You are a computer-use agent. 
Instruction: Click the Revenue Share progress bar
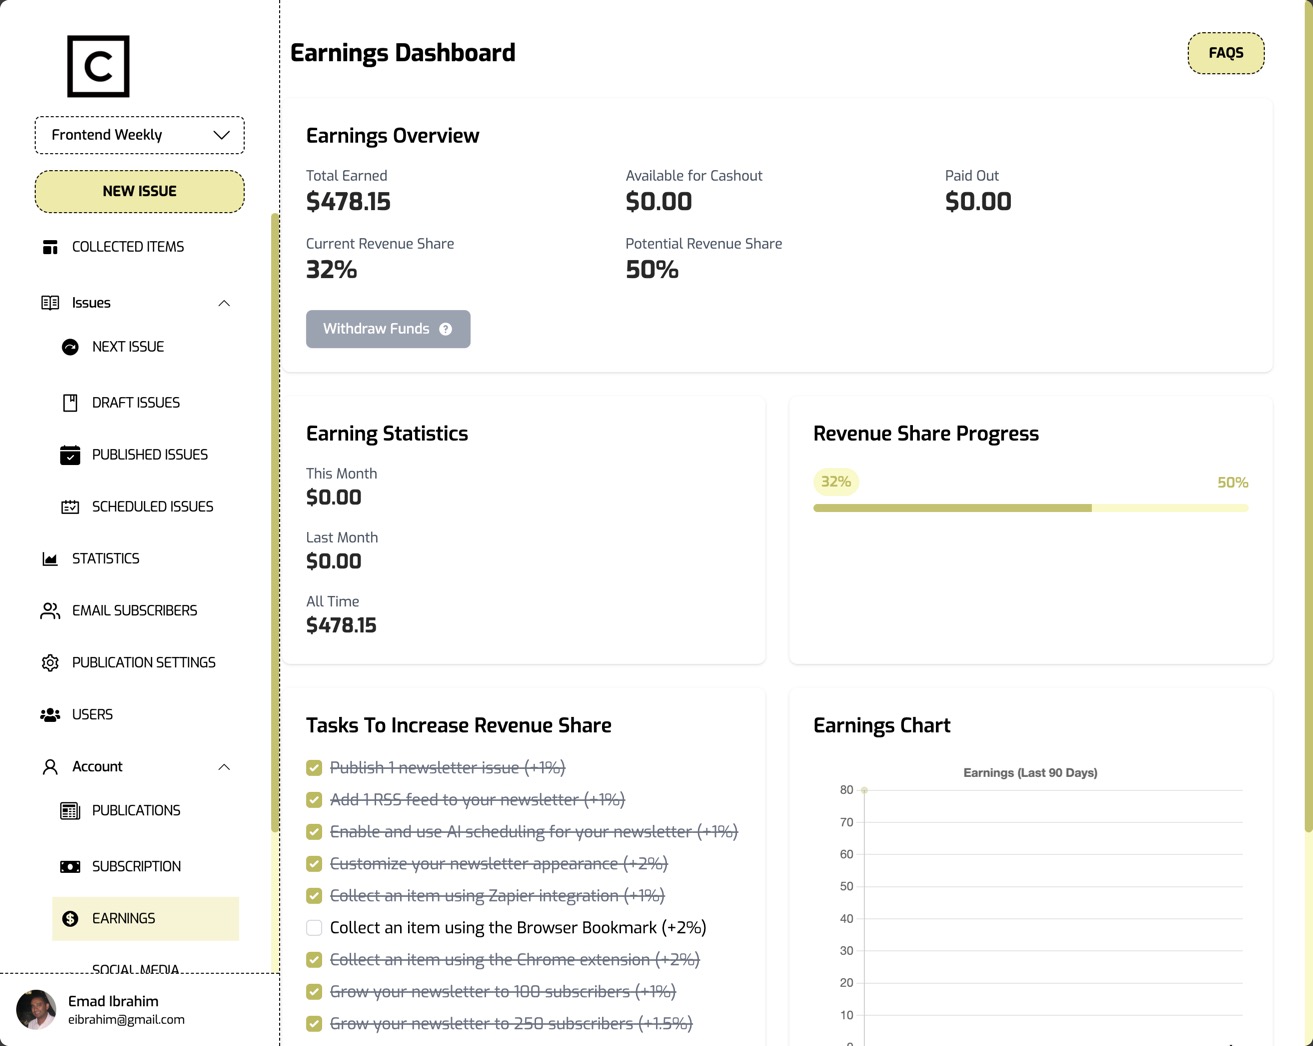tap(1030, 508)
